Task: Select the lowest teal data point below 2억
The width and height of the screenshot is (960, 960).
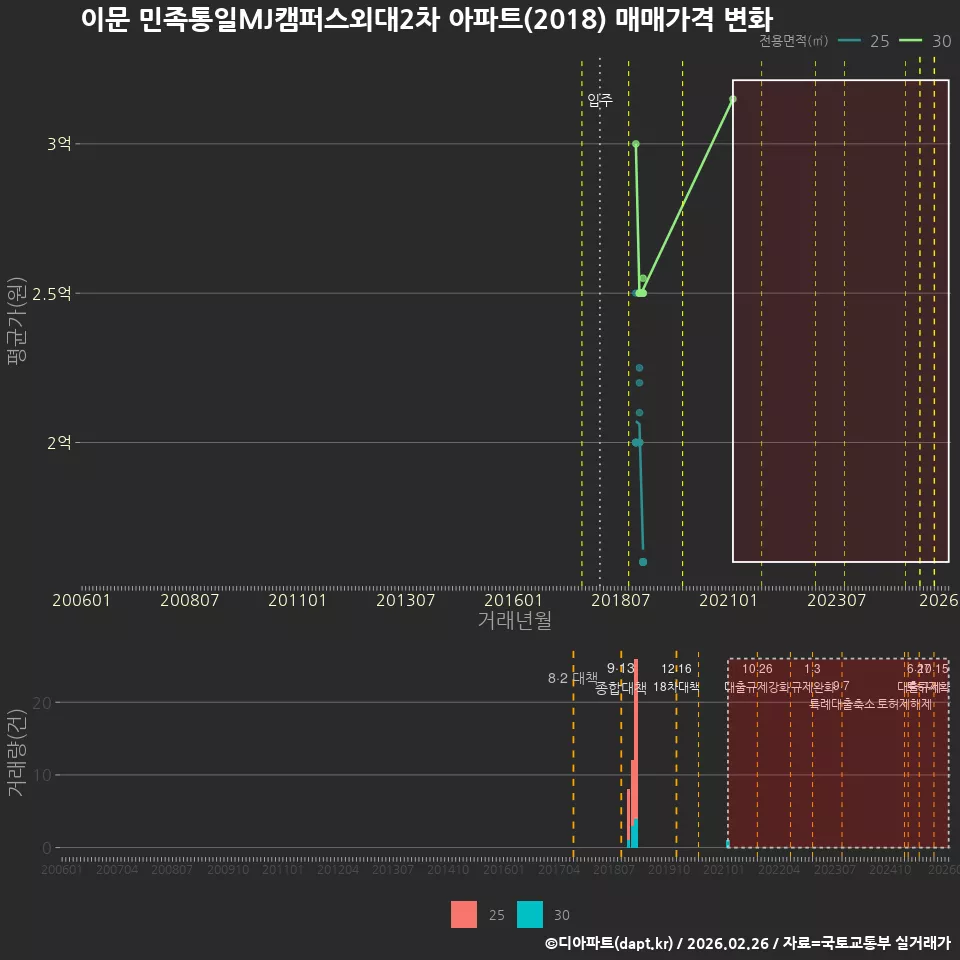Action: 643,562
